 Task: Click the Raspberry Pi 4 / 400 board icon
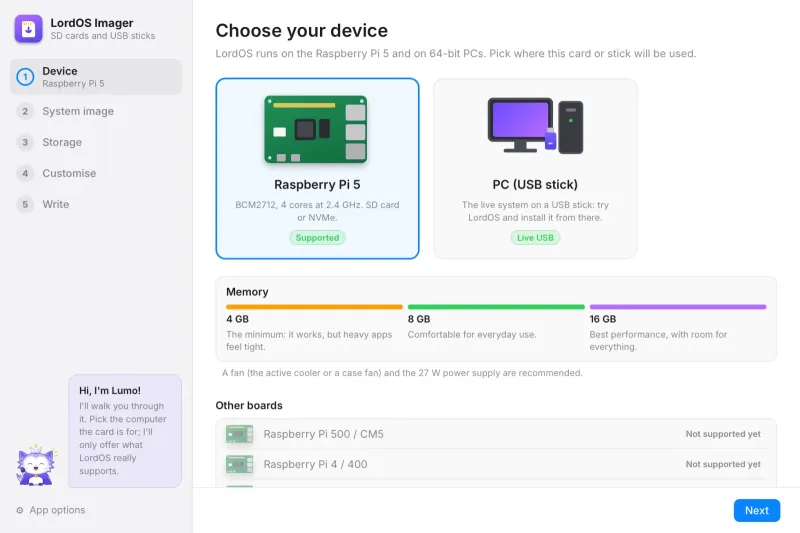tap(239, 464)
